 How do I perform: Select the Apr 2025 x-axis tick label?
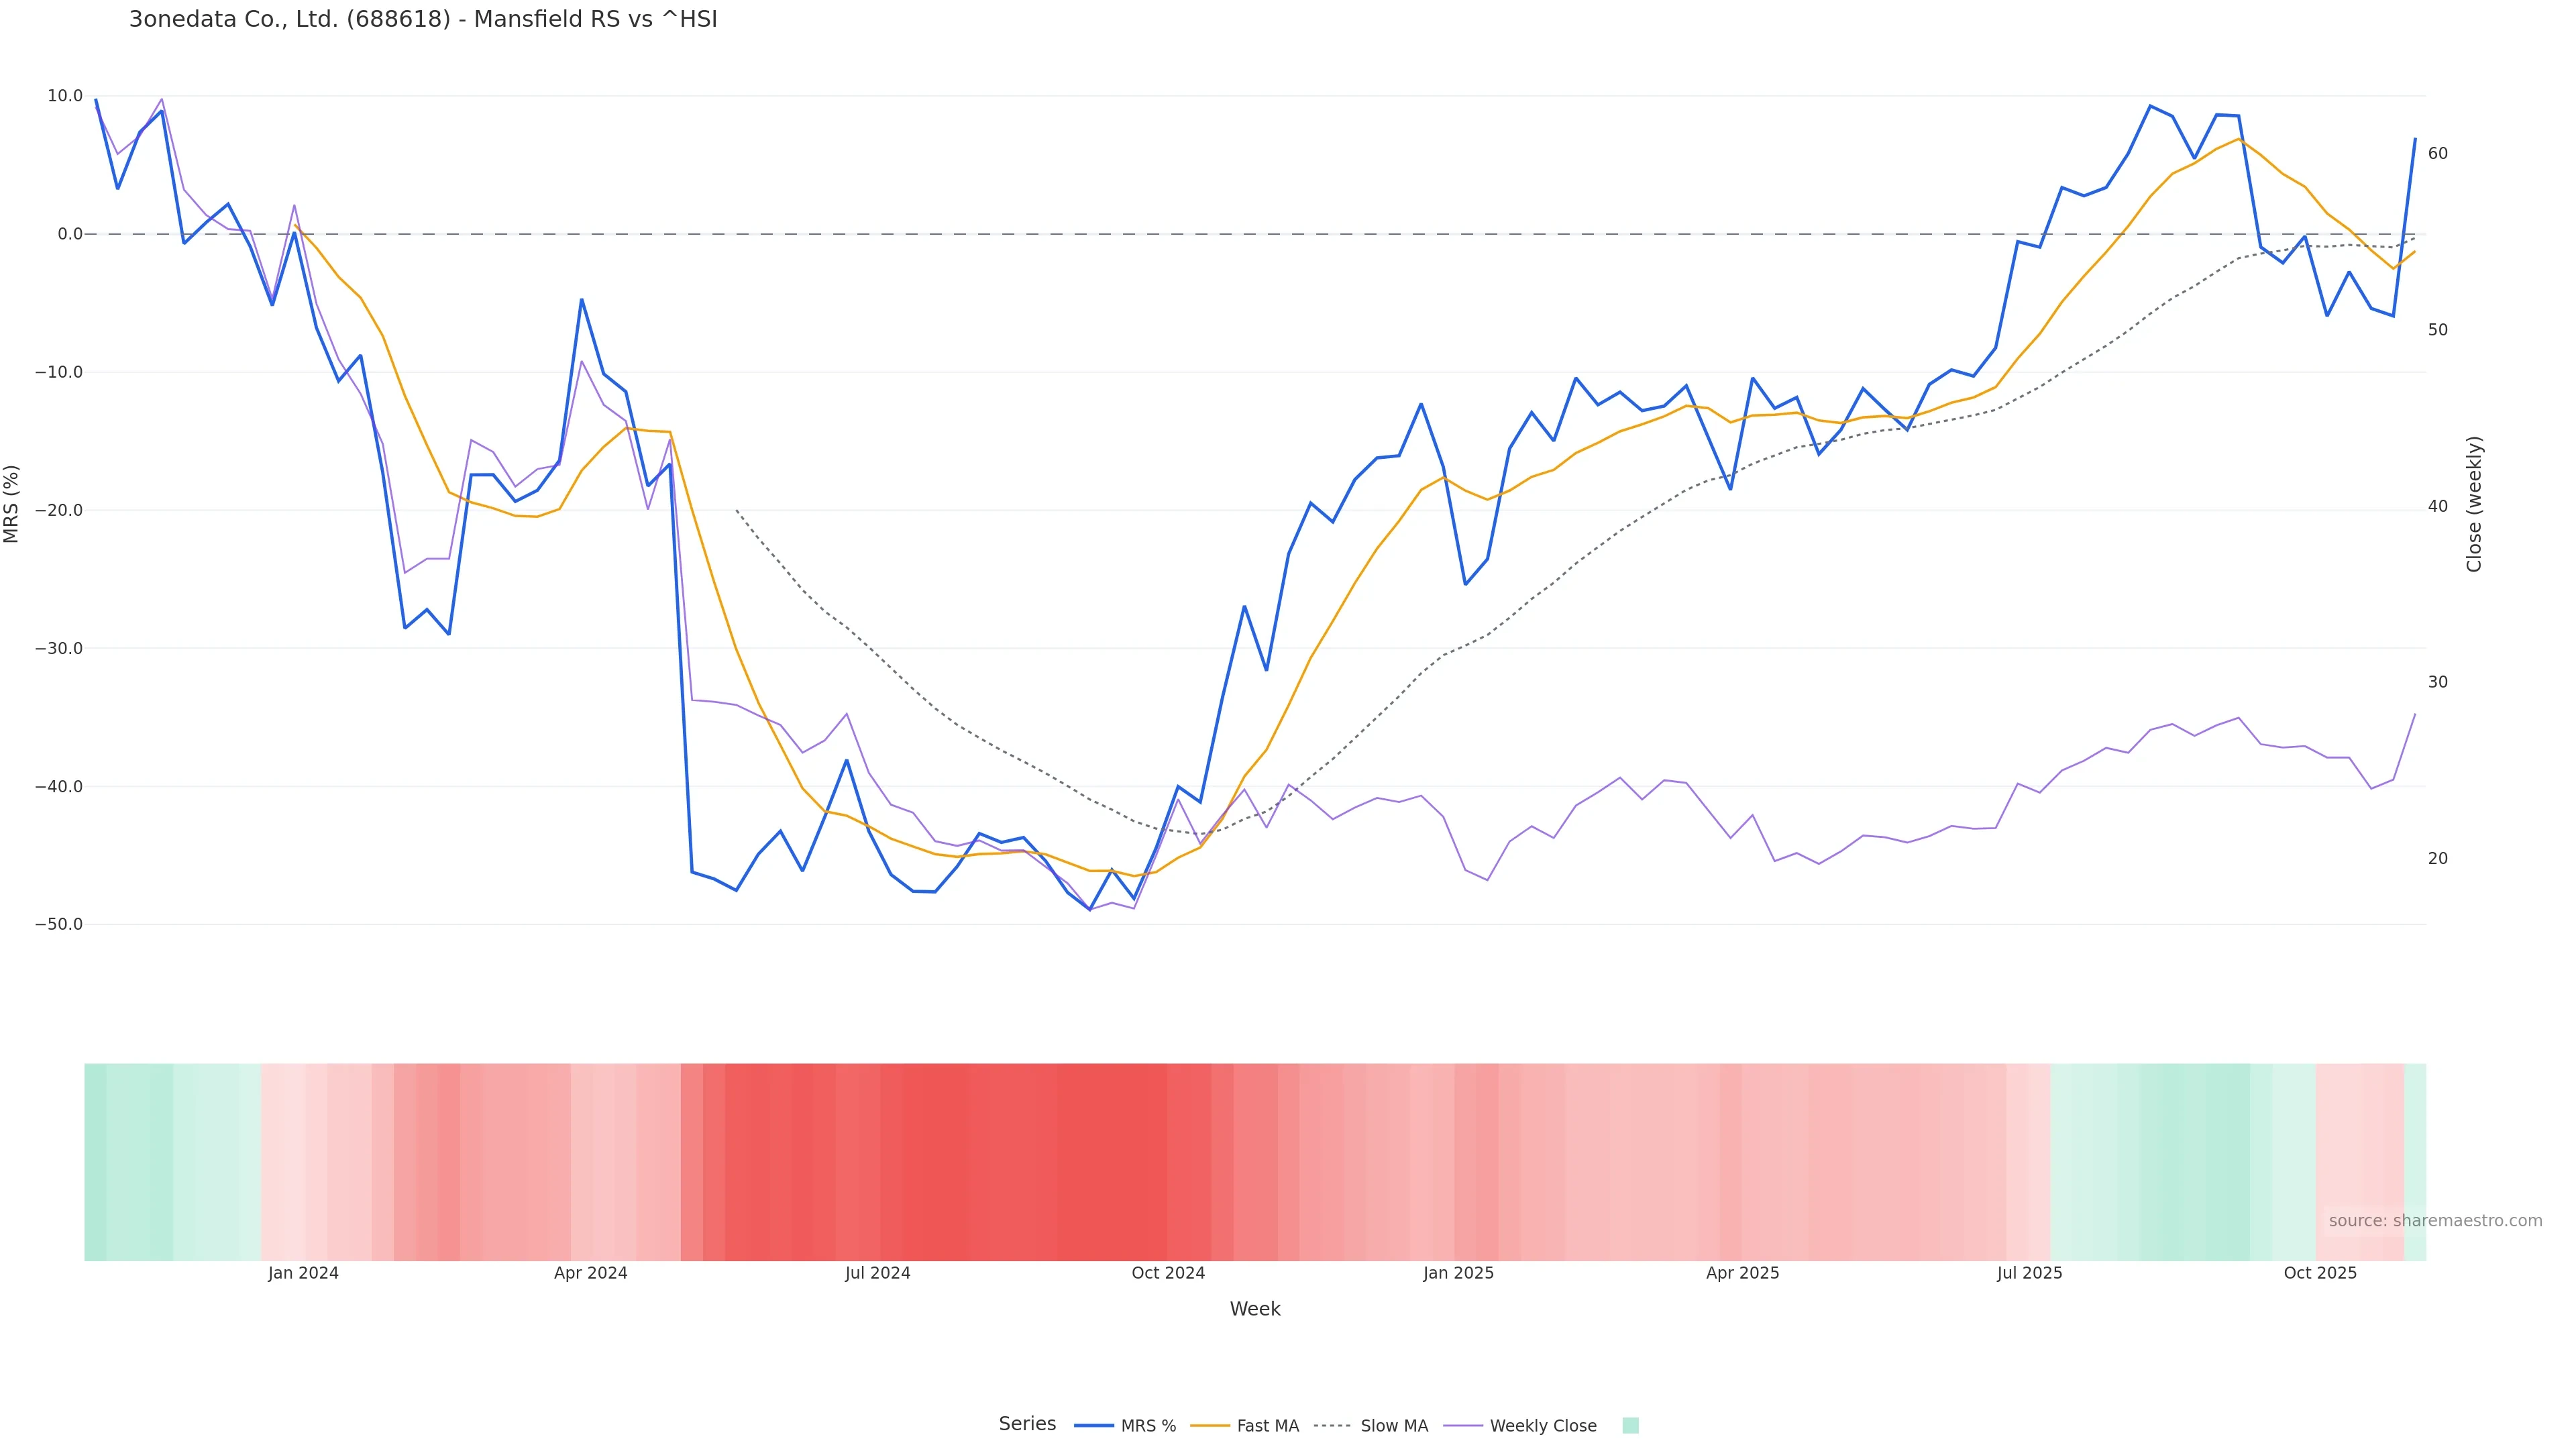tap(1743, 1273)
